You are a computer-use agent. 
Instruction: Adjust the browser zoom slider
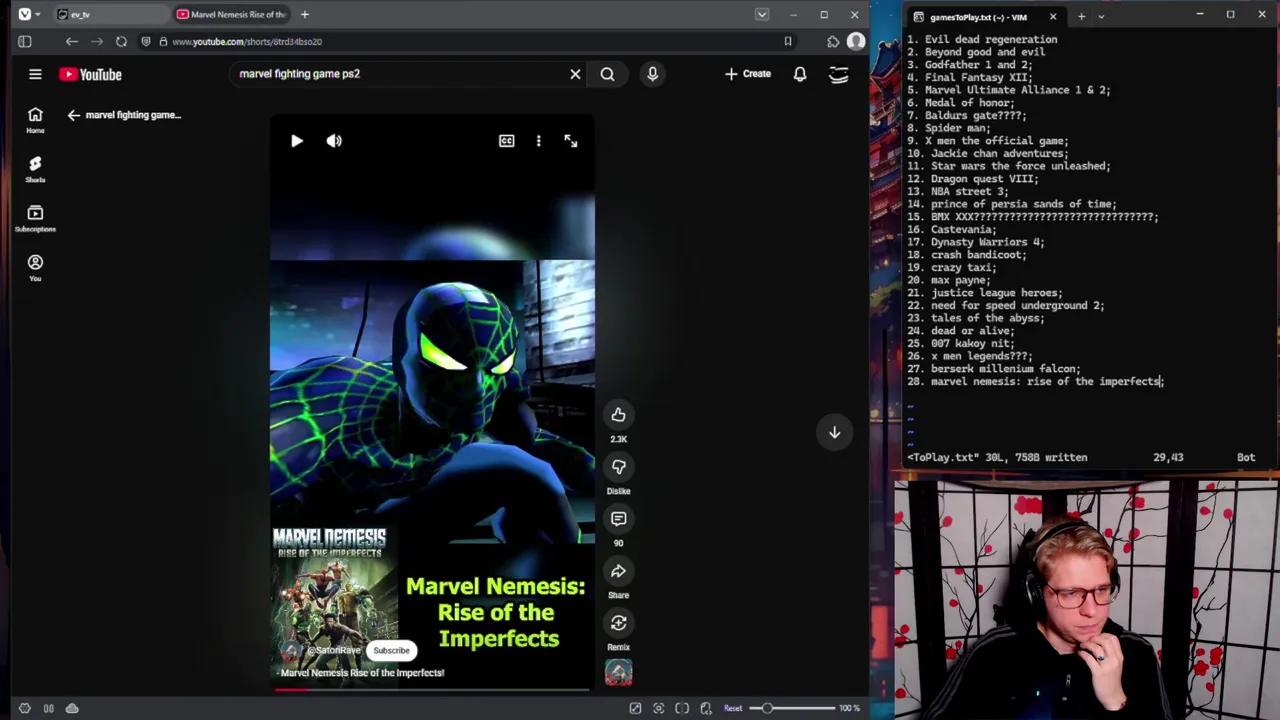(x=790, y=708)
